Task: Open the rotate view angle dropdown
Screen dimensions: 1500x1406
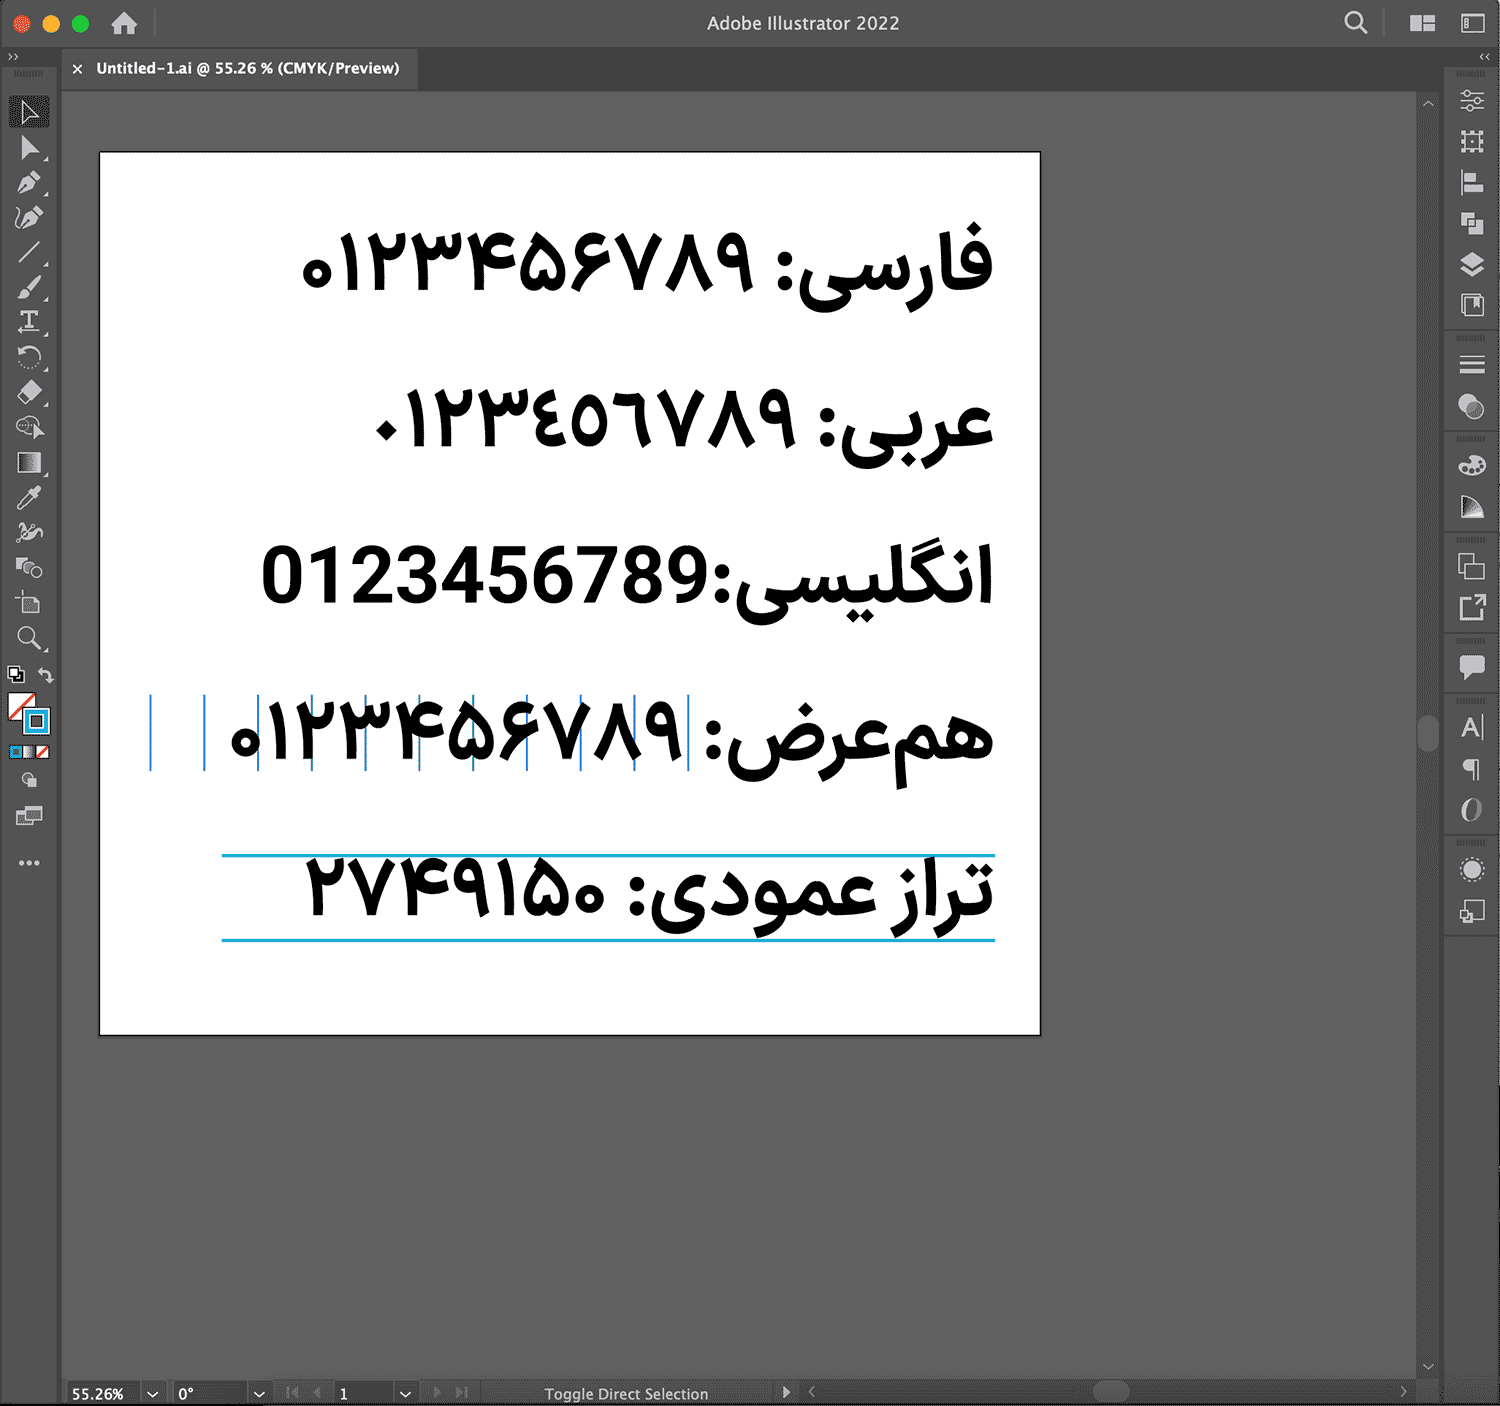Action: (x=259, y=1393)
